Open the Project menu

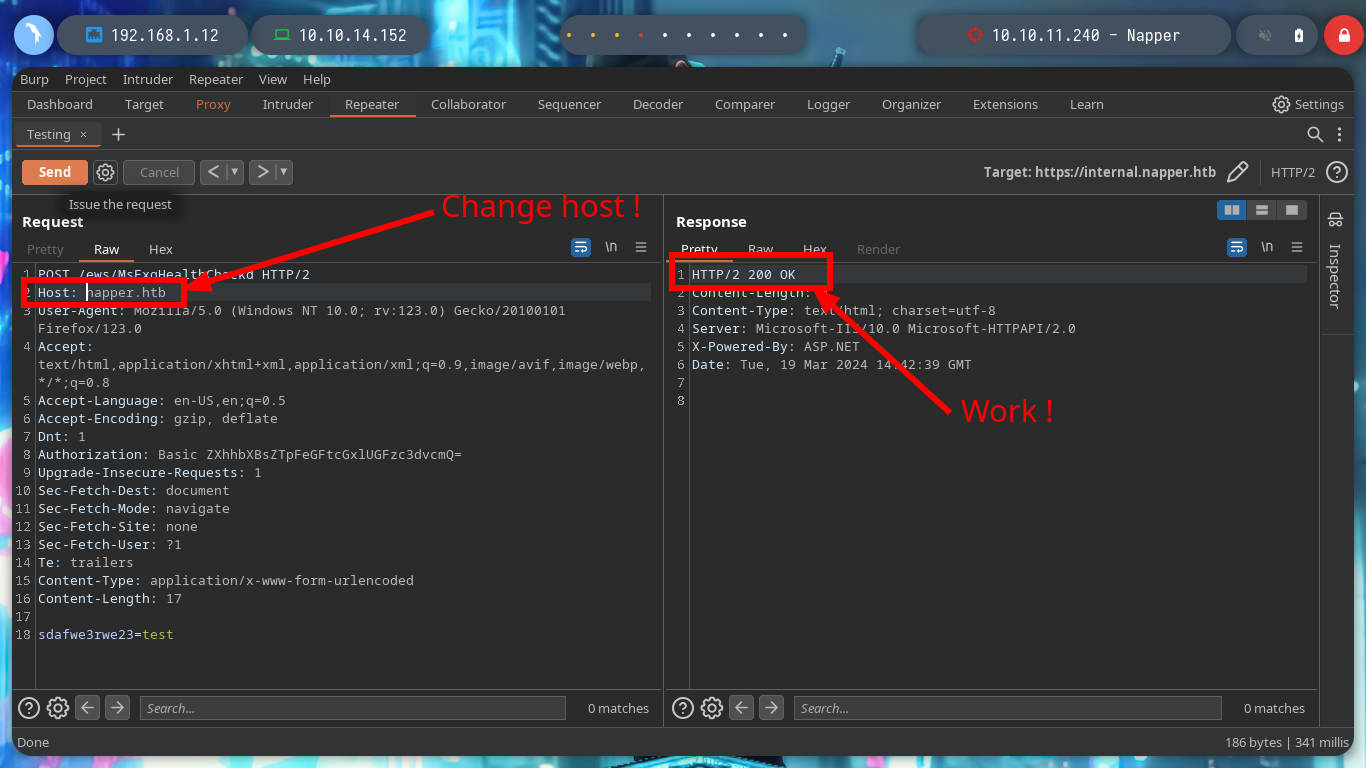pos(86,79)
